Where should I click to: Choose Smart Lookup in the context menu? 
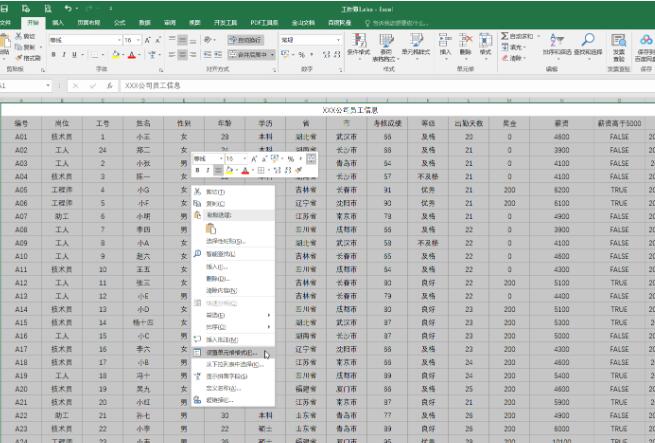click(x=233, y=254)
